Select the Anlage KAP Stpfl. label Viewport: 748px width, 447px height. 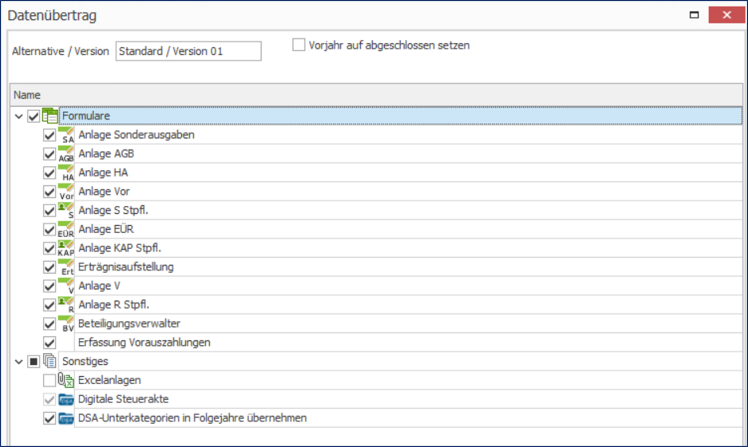pyautogui.click(x=120, y=248)
